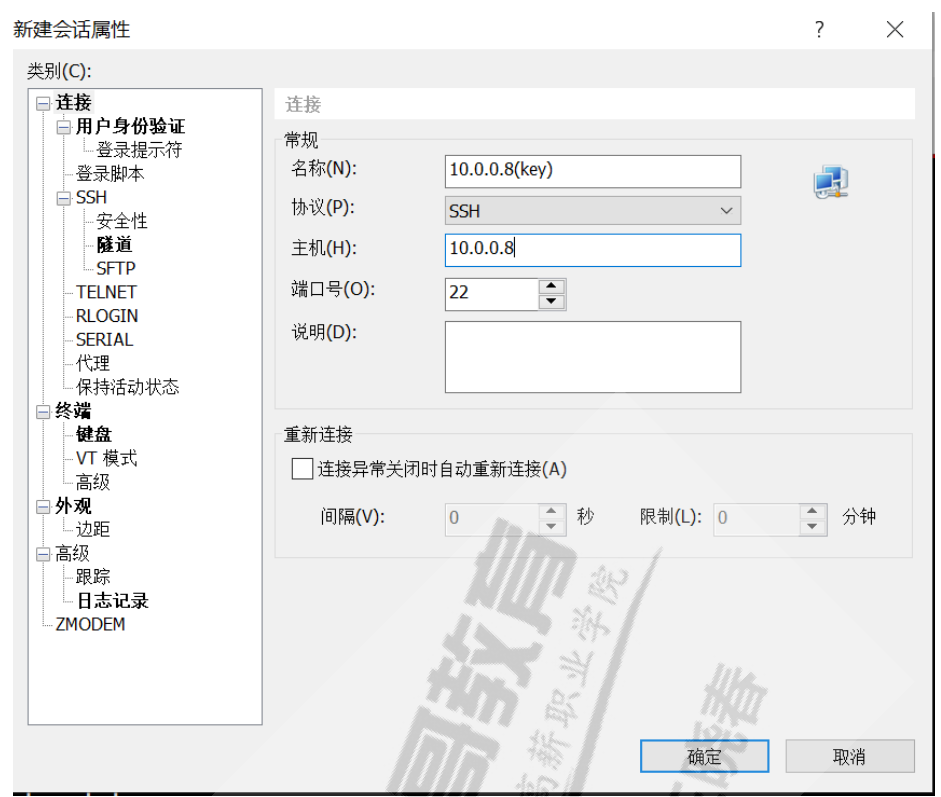Collapse the 外观 tree node
Image resolution: width=941 pixels, height=797 pixels.
43,507
